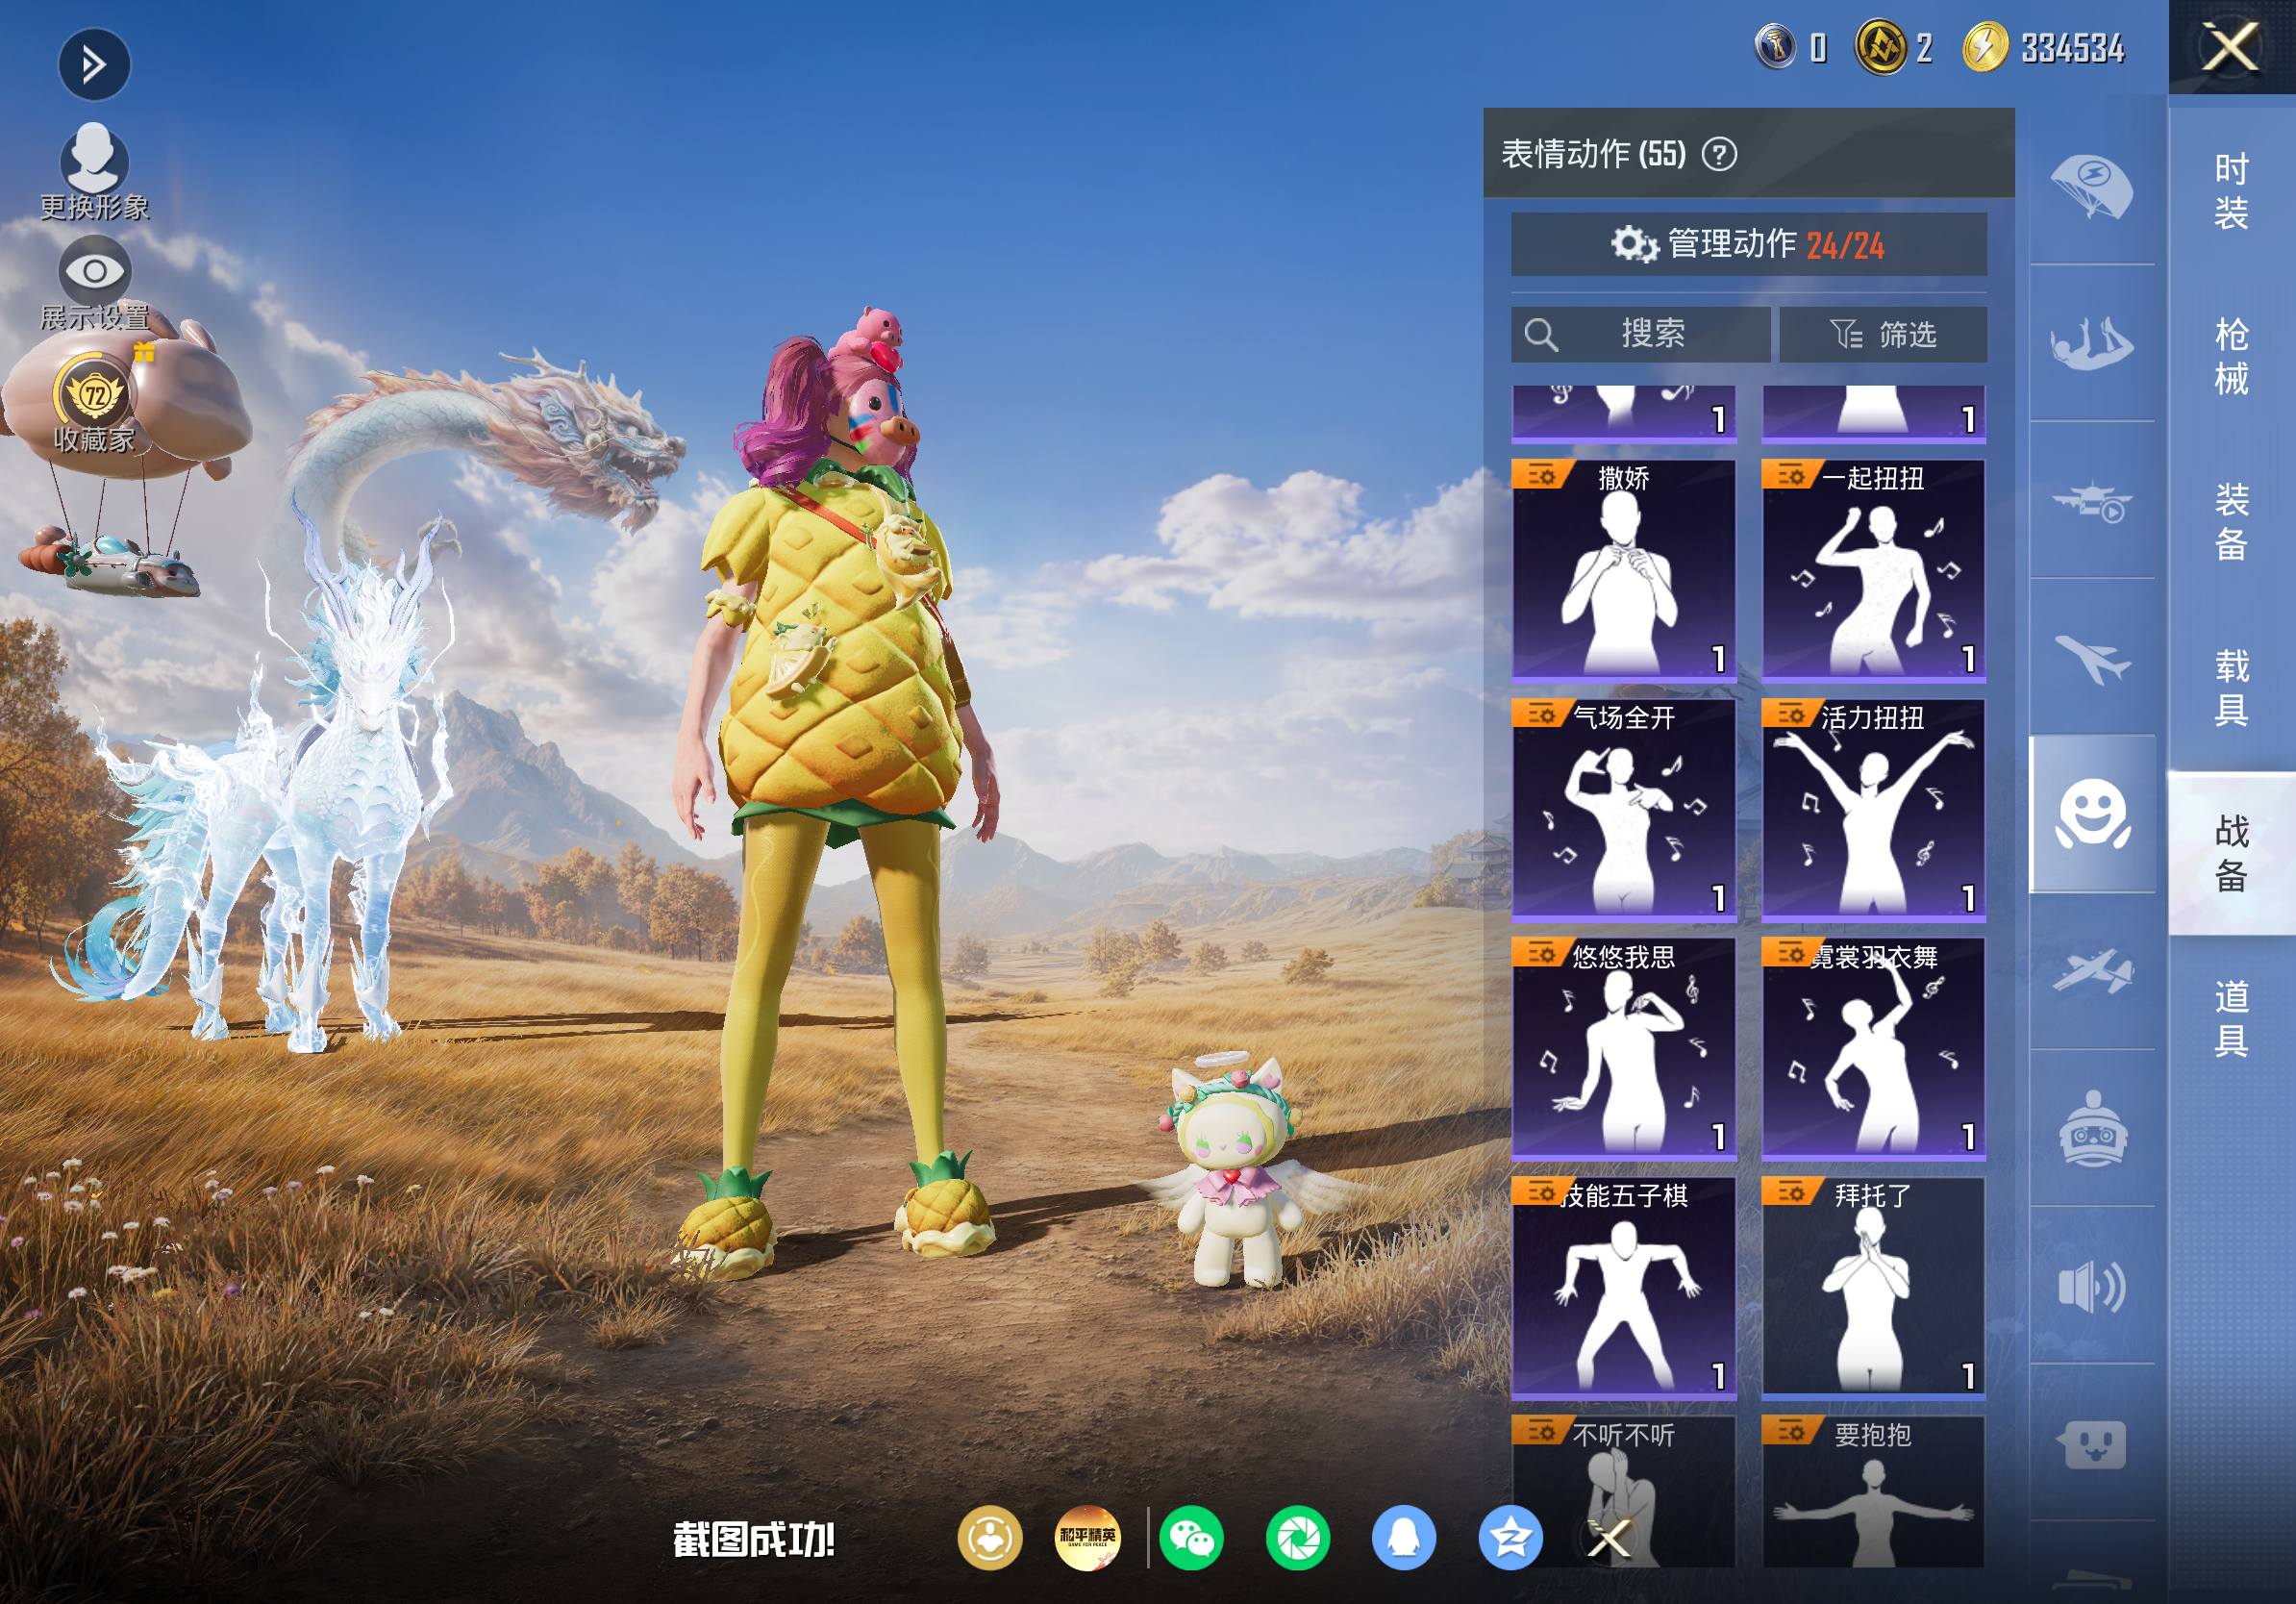
Task: Select the 气场全开 emote card
Action: [x=1624, y=809]
